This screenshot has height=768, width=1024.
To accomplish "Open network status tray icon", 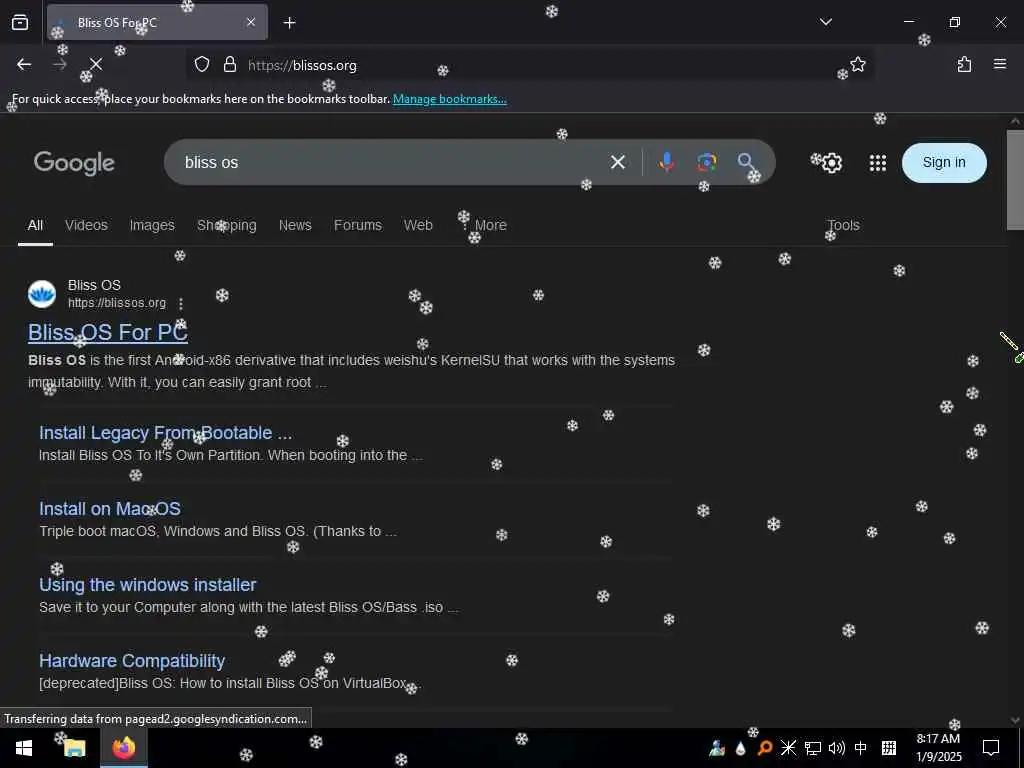I will pos(812,748).
